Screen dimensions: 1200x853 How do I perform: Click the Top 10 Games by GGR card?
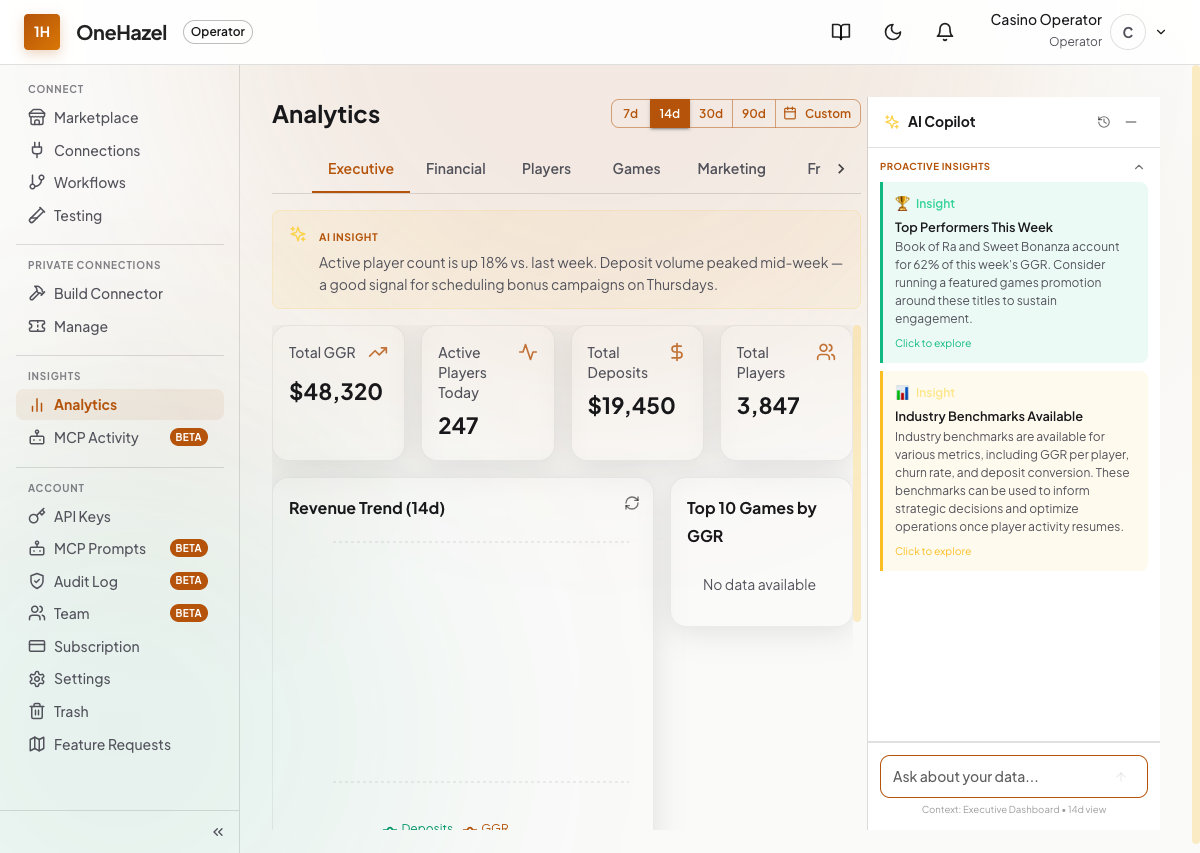[x=761, y=552]
